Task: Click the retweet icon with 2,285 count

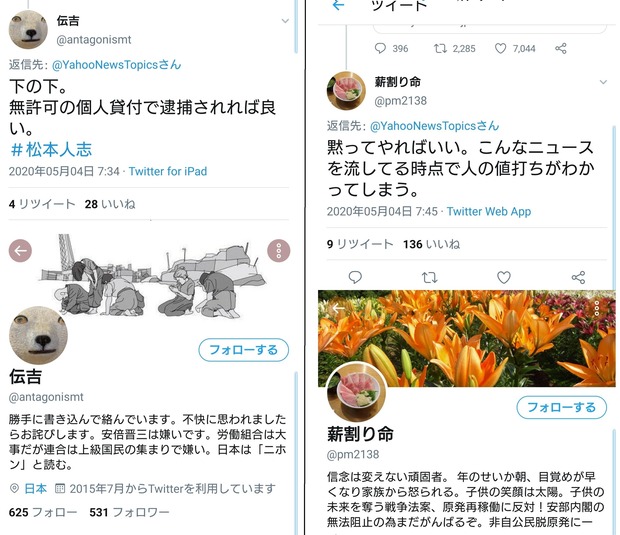Action: 440,48
